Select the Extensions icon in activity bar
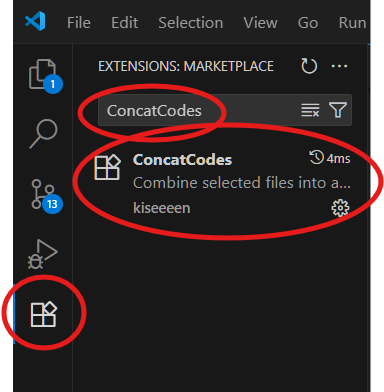The image size is (384, 392). (x=43, y=314)
